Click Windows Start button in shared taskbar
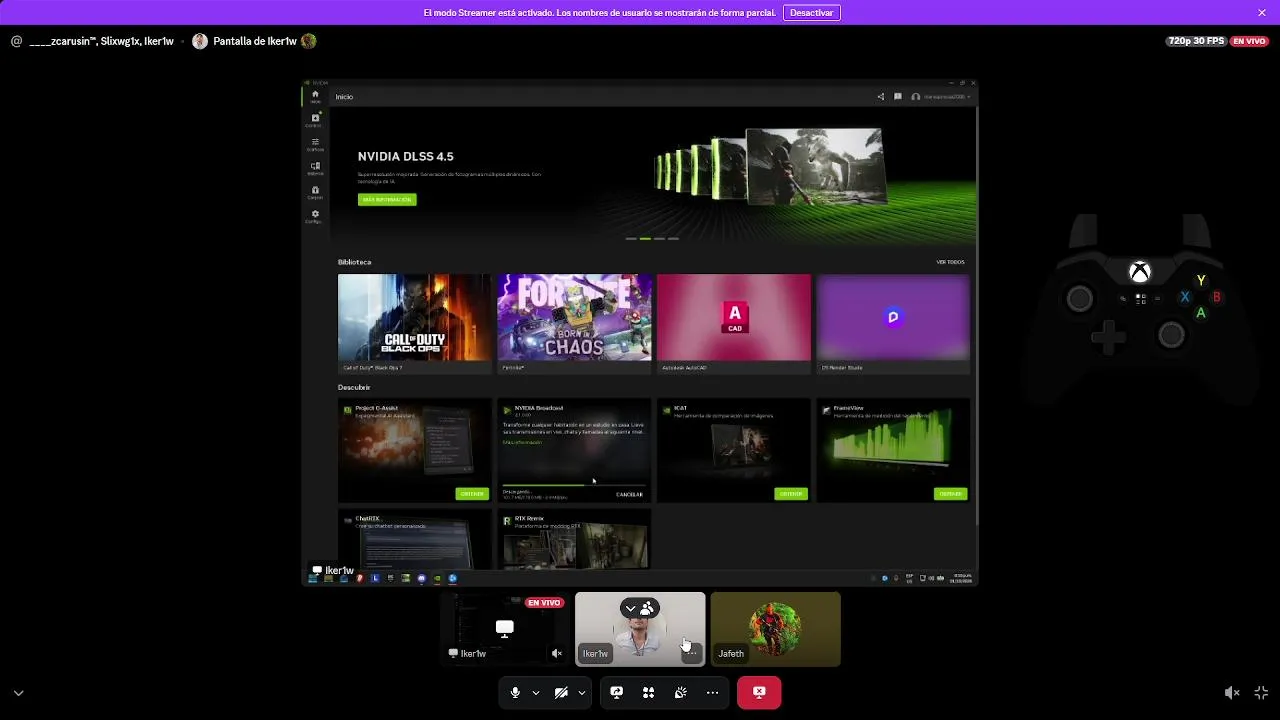Image resolution: width=1280 pixels, height=720 pixels. click(x=313, y=578)
